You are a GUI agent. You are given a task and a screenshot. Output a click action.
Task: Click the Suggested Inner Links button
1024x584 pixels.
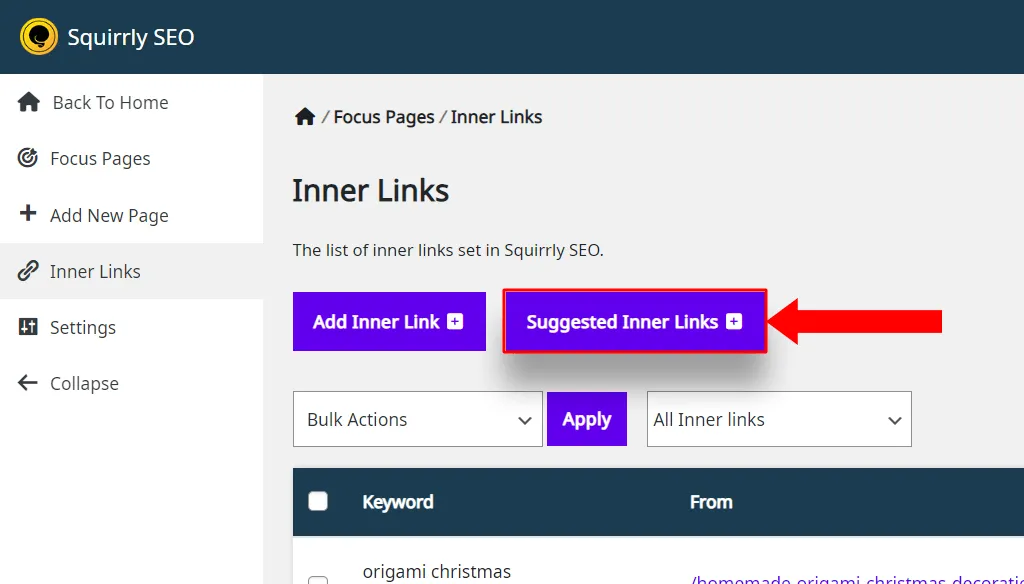point(635,321)
